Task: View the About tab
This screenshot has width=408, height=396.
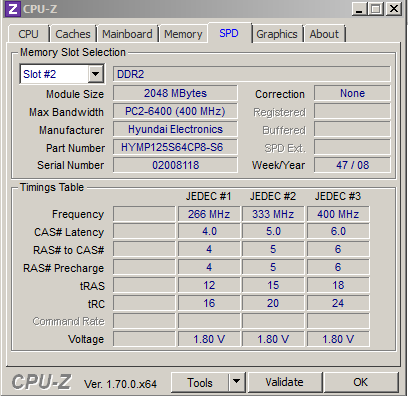Action: click(324, 34)
